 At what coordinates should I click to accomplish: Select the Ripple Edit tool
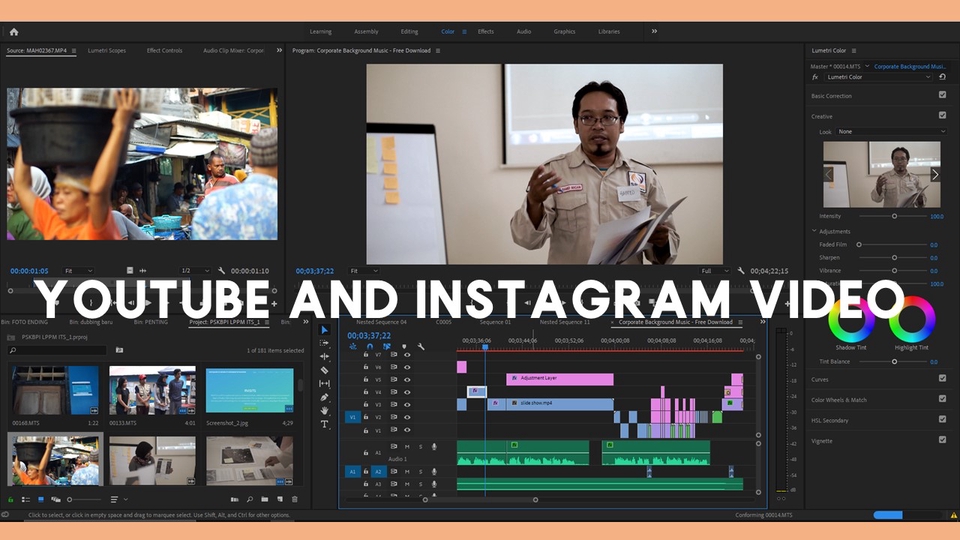[x=324, y=356]
